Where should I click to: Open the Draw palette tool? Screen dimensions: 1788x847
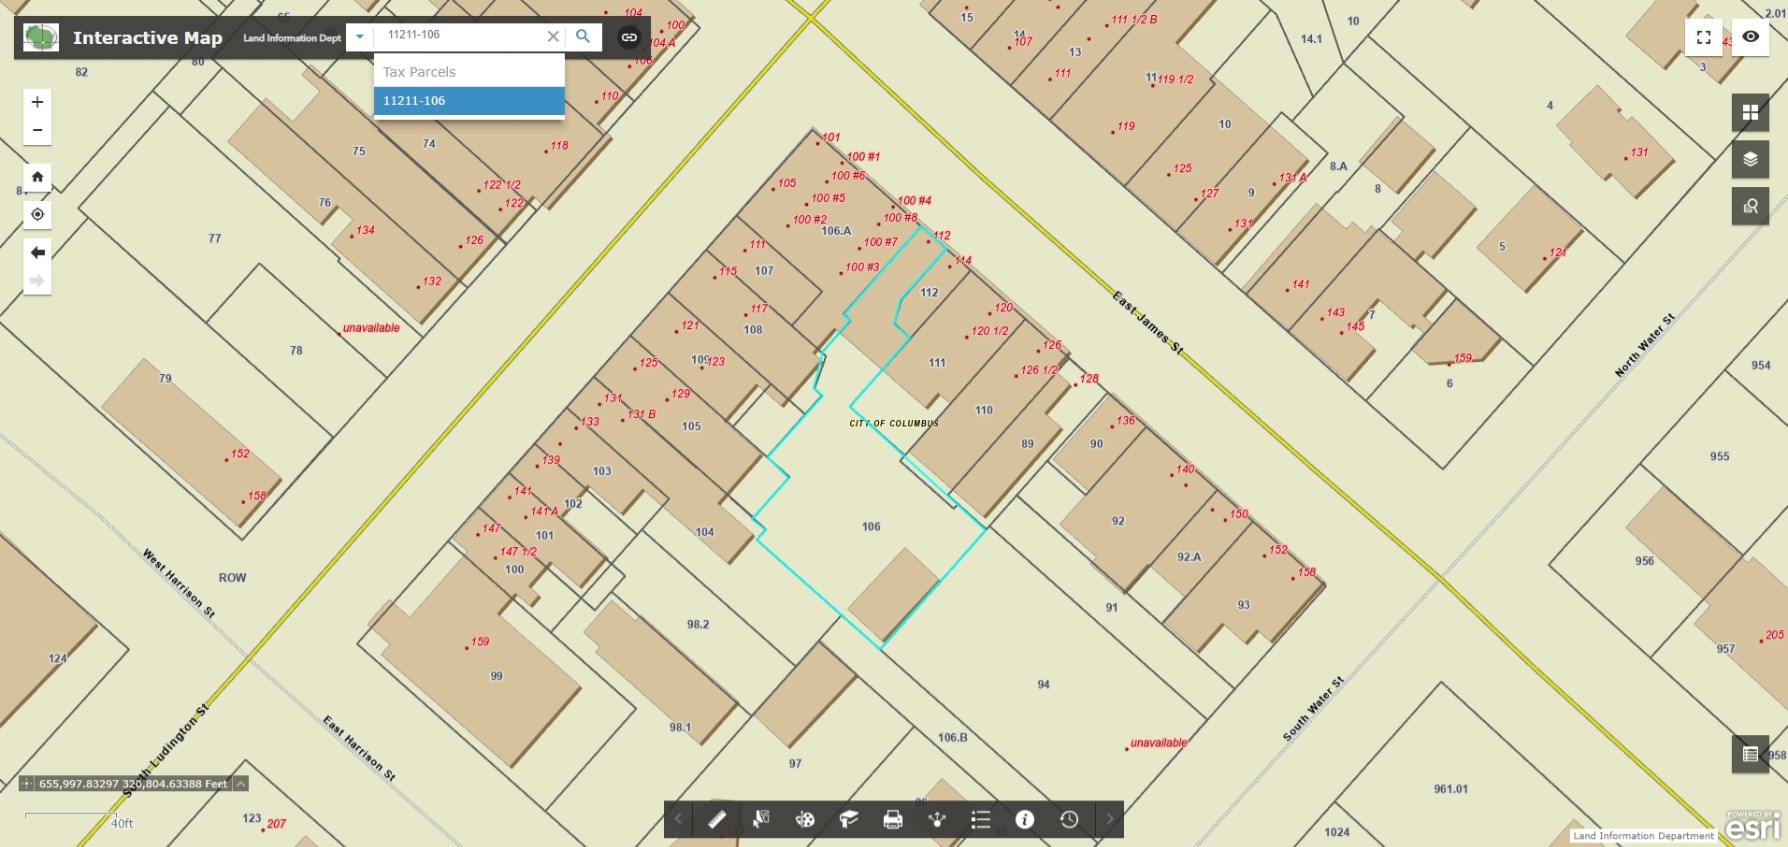pyautogui.click(x=805, y=820)
